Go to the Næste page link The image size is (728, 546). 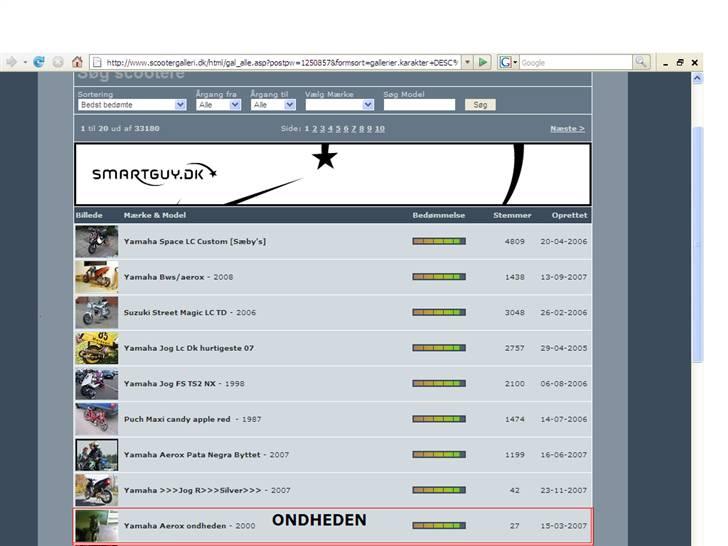(567, 129)
